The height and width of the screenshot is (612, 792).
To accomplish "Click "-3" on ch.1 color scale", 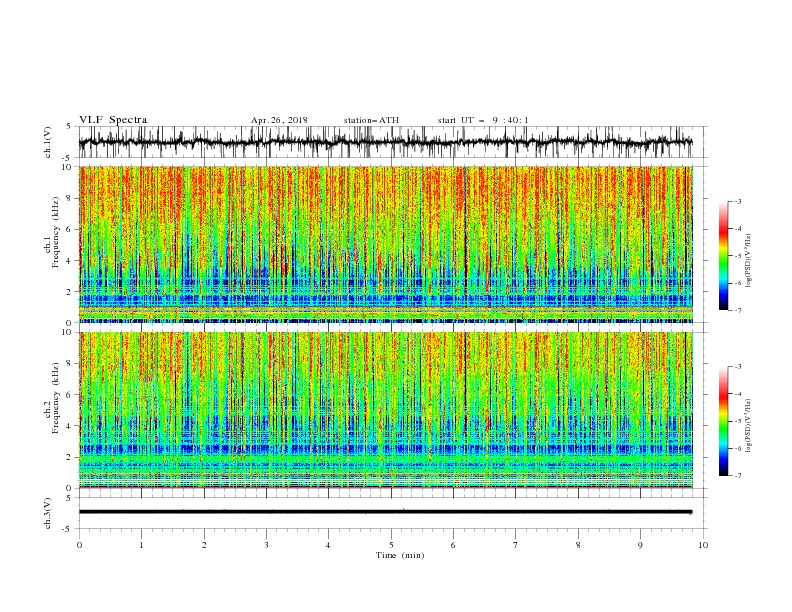I will click(x=738, y=201).
